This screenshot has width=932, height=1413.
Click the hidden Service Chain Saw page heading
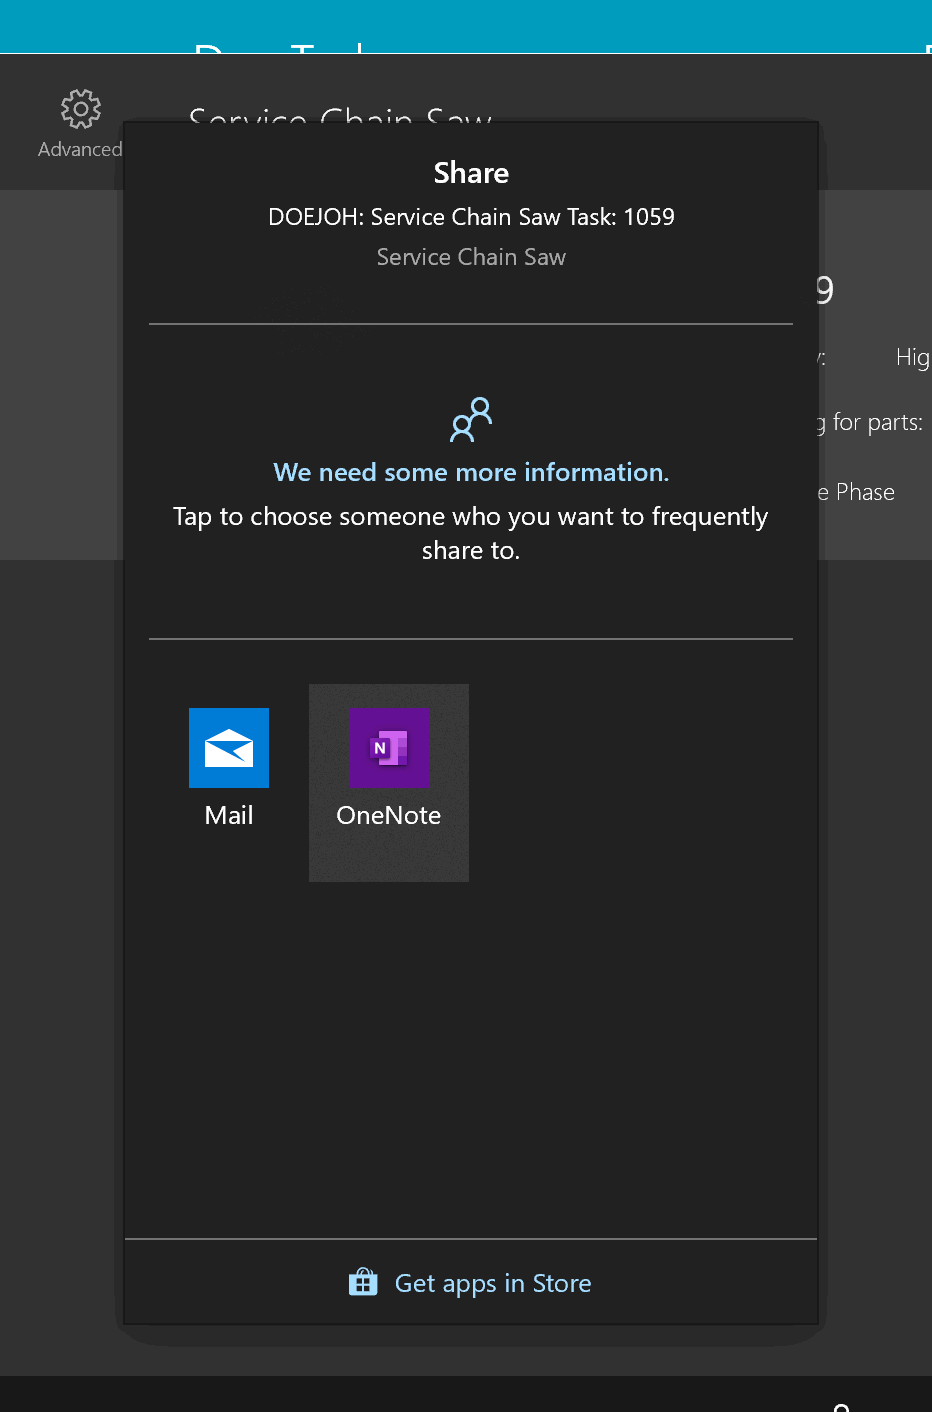pos(340,115)
